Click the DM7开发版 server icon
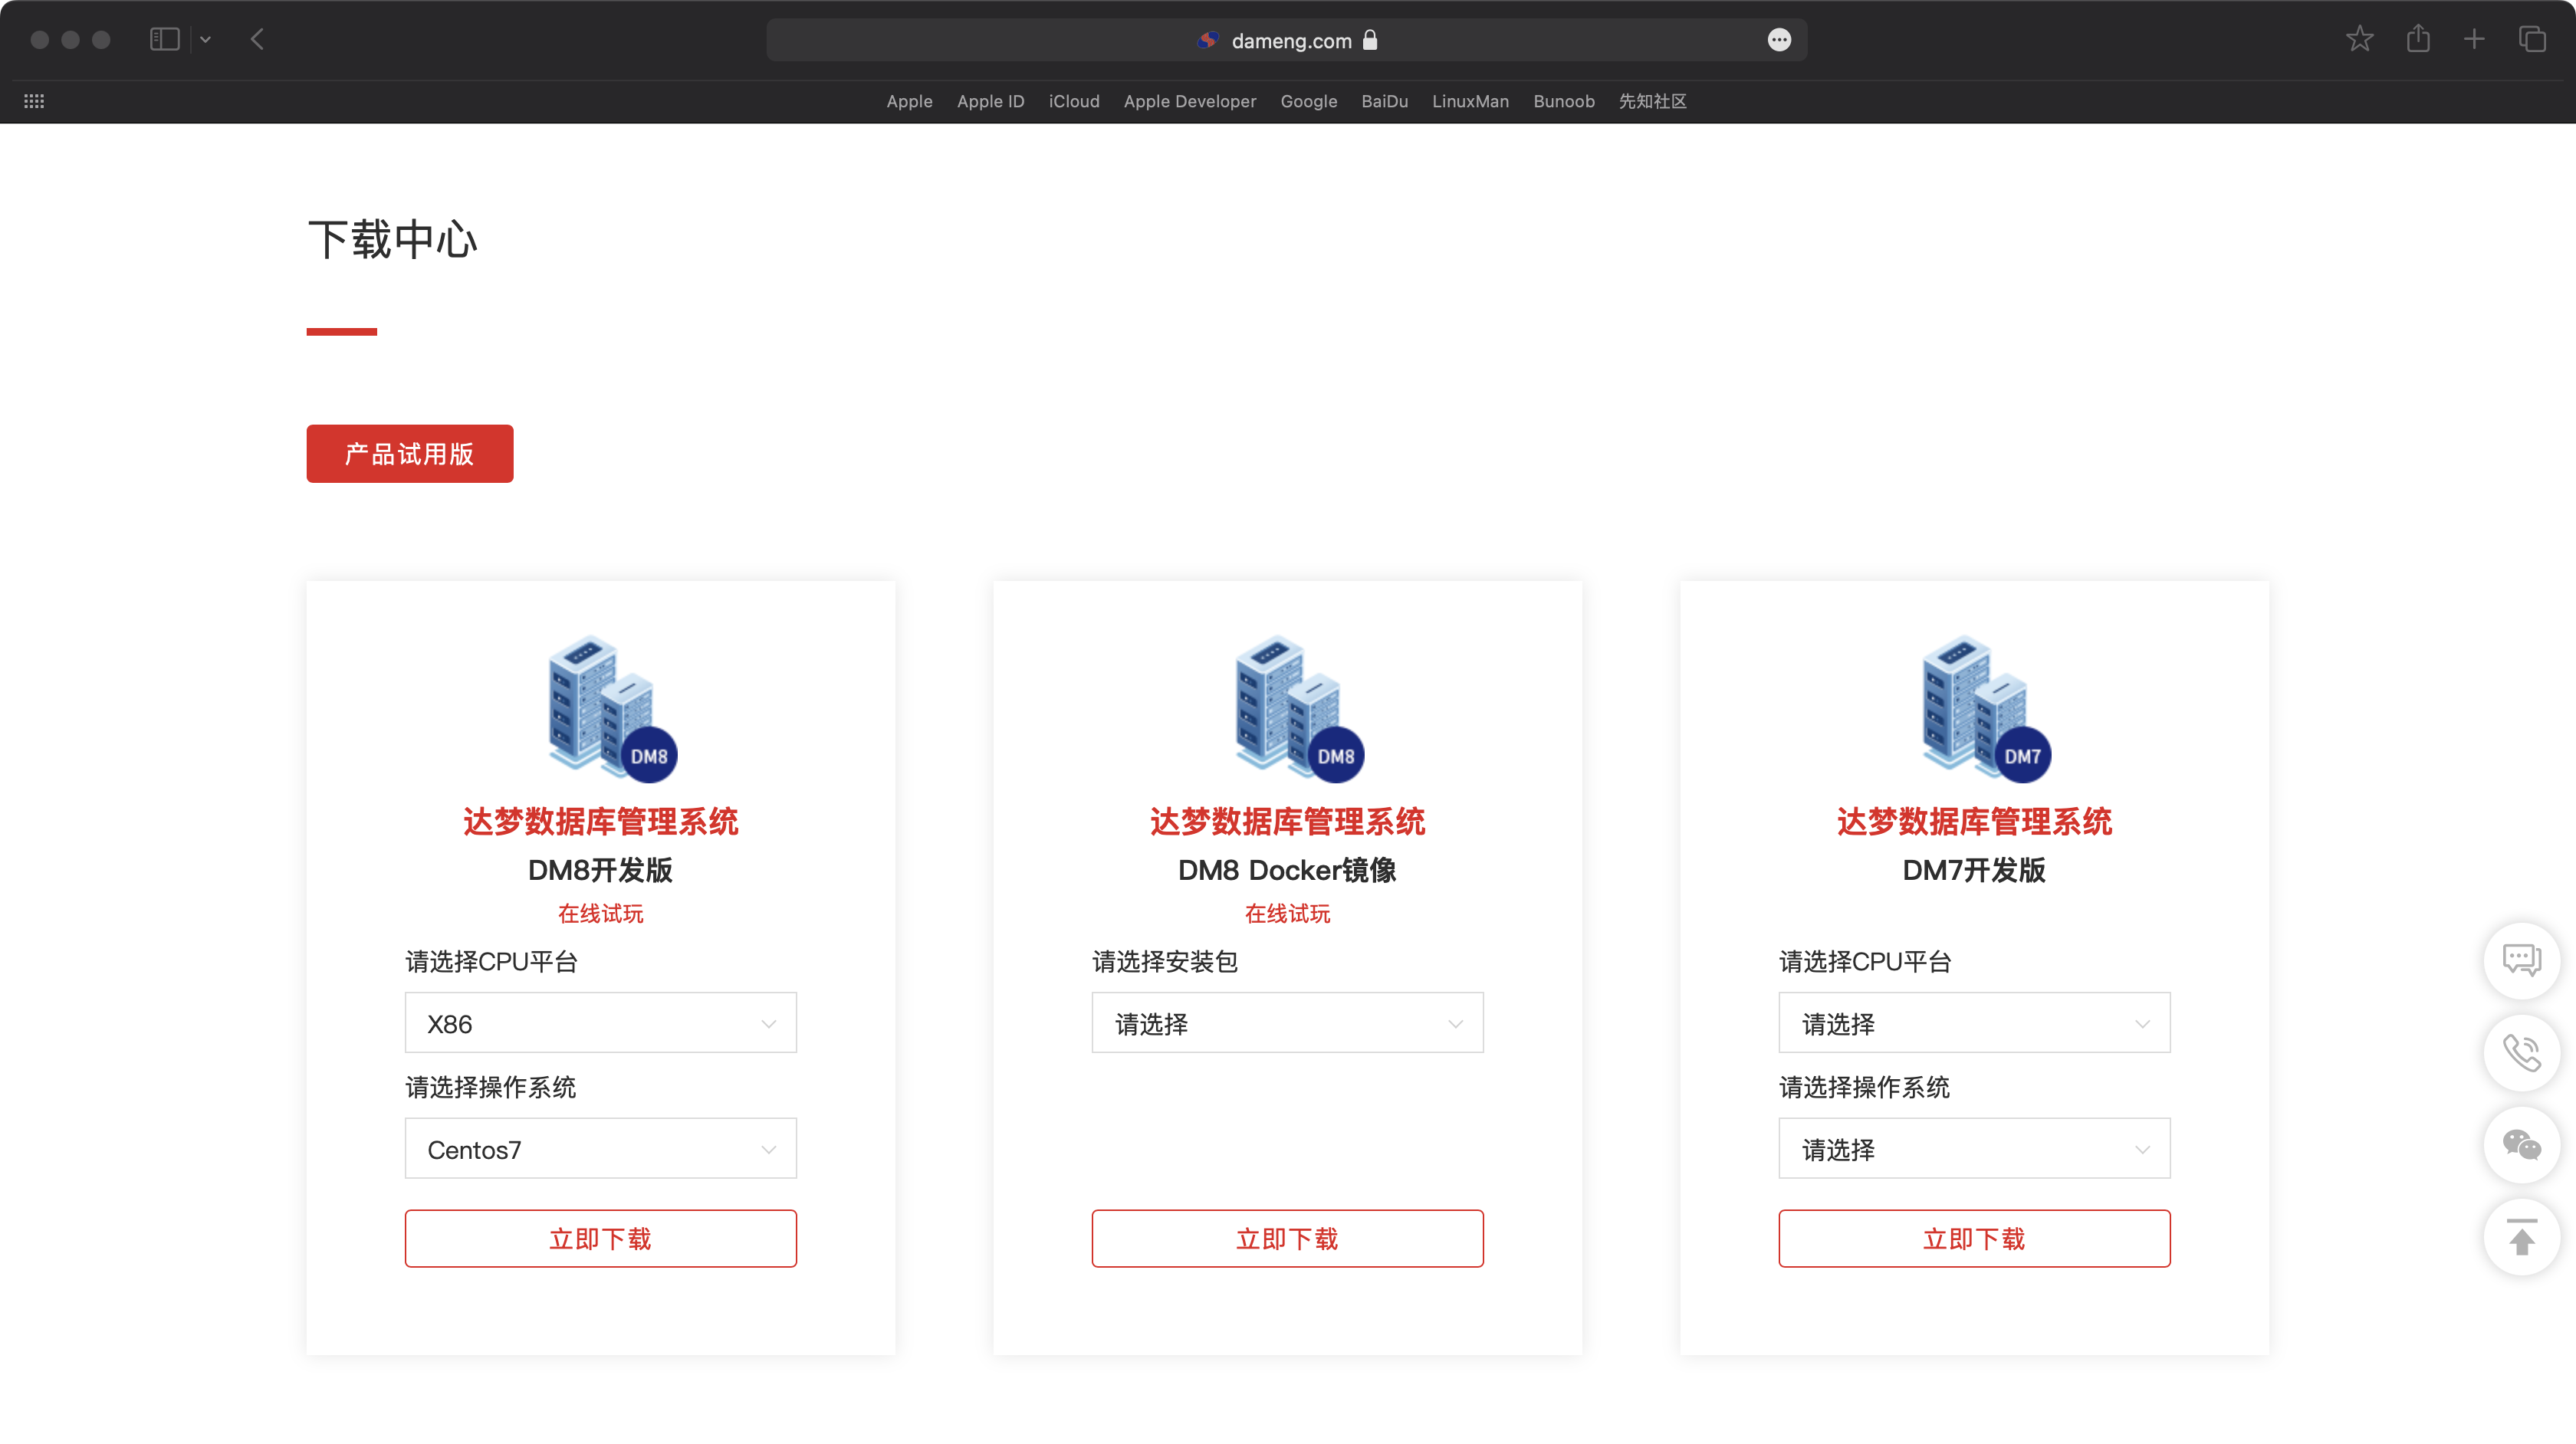The width and height of the screenshot is (2576, 1444). click(x=1986, y=709)
